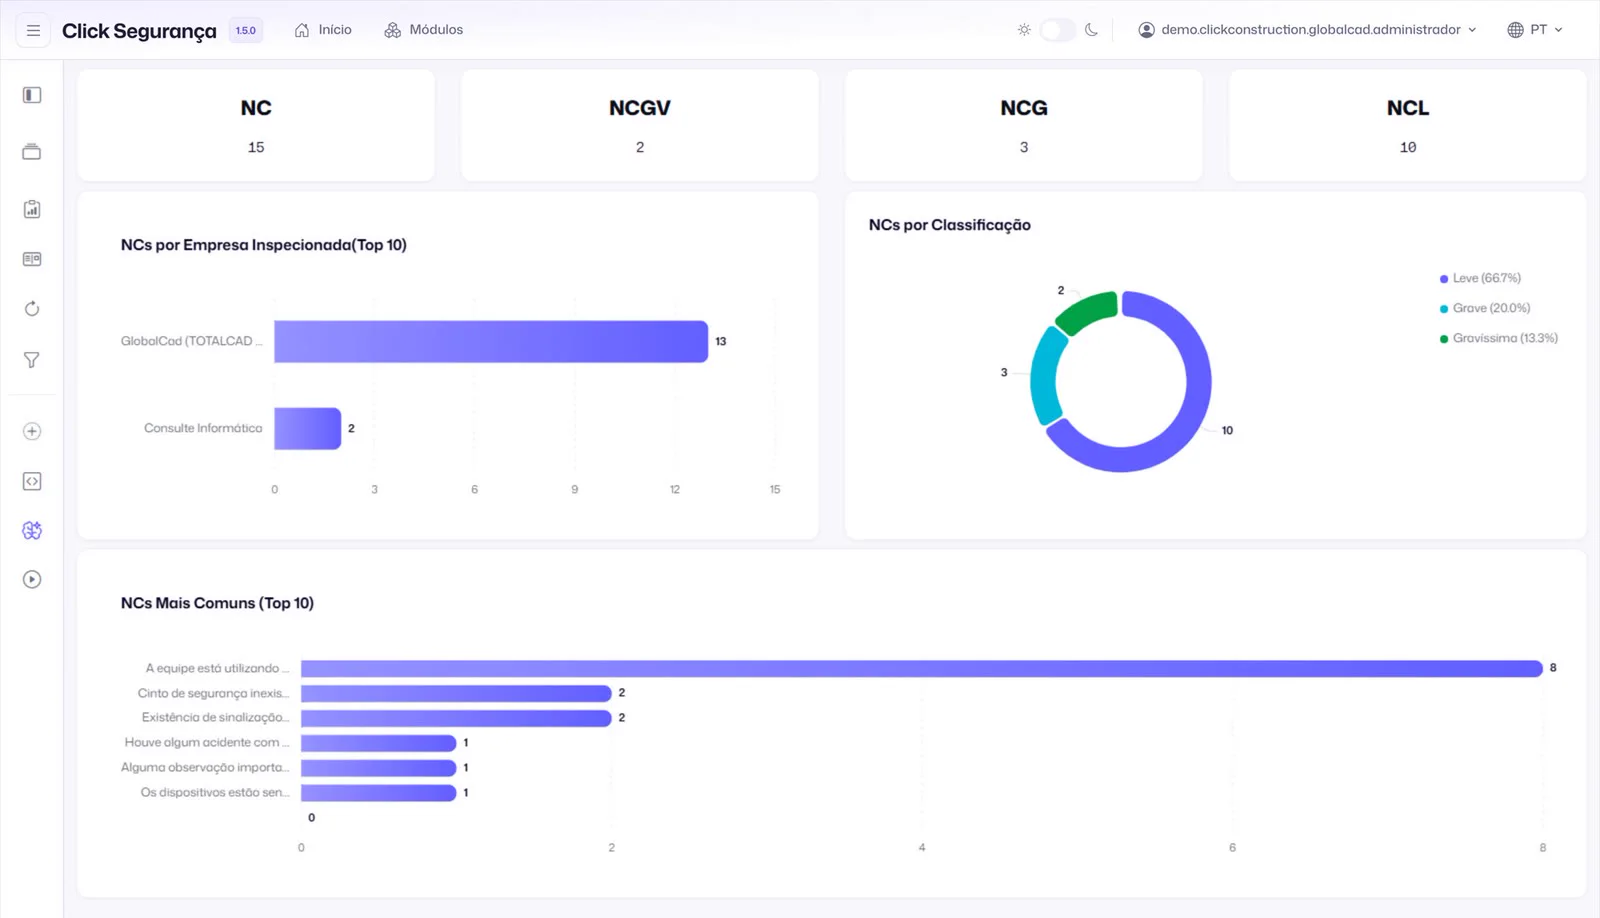Image resolution: width=1600 pixels, height=918 pixels.
Task: Click the 'Existência de sinalização...' bar
Action: tap(456, 718)
